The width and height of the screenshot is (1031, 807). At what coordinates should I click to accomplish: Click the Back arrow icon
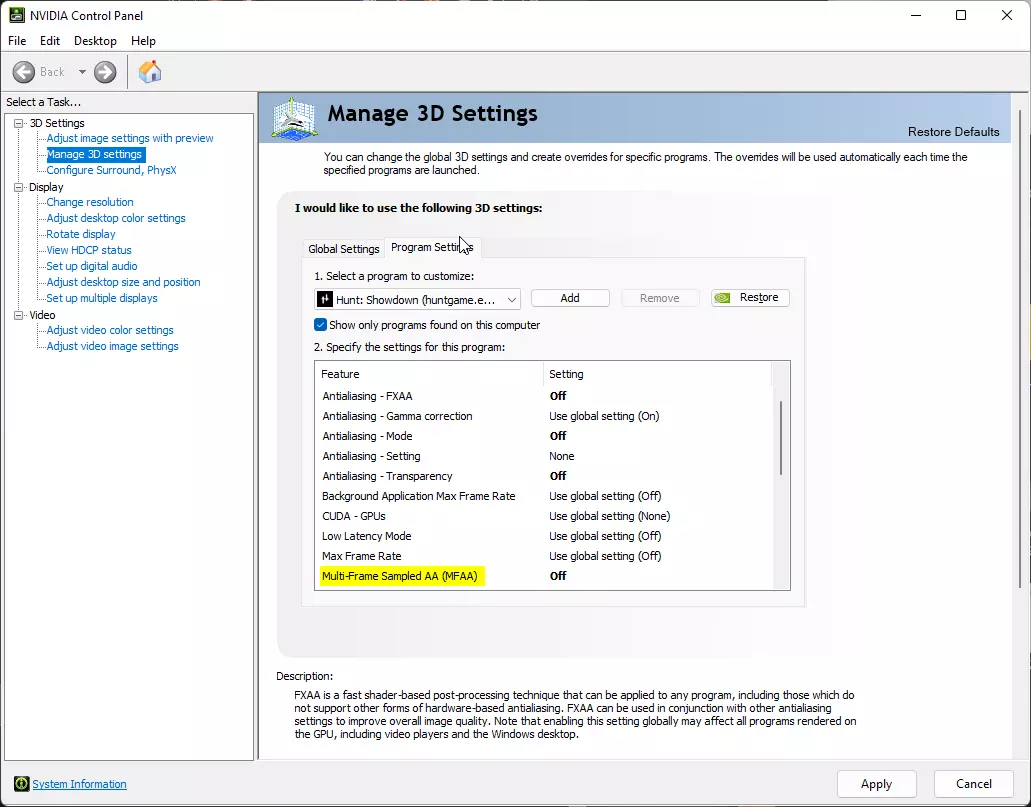pos(24,72)
